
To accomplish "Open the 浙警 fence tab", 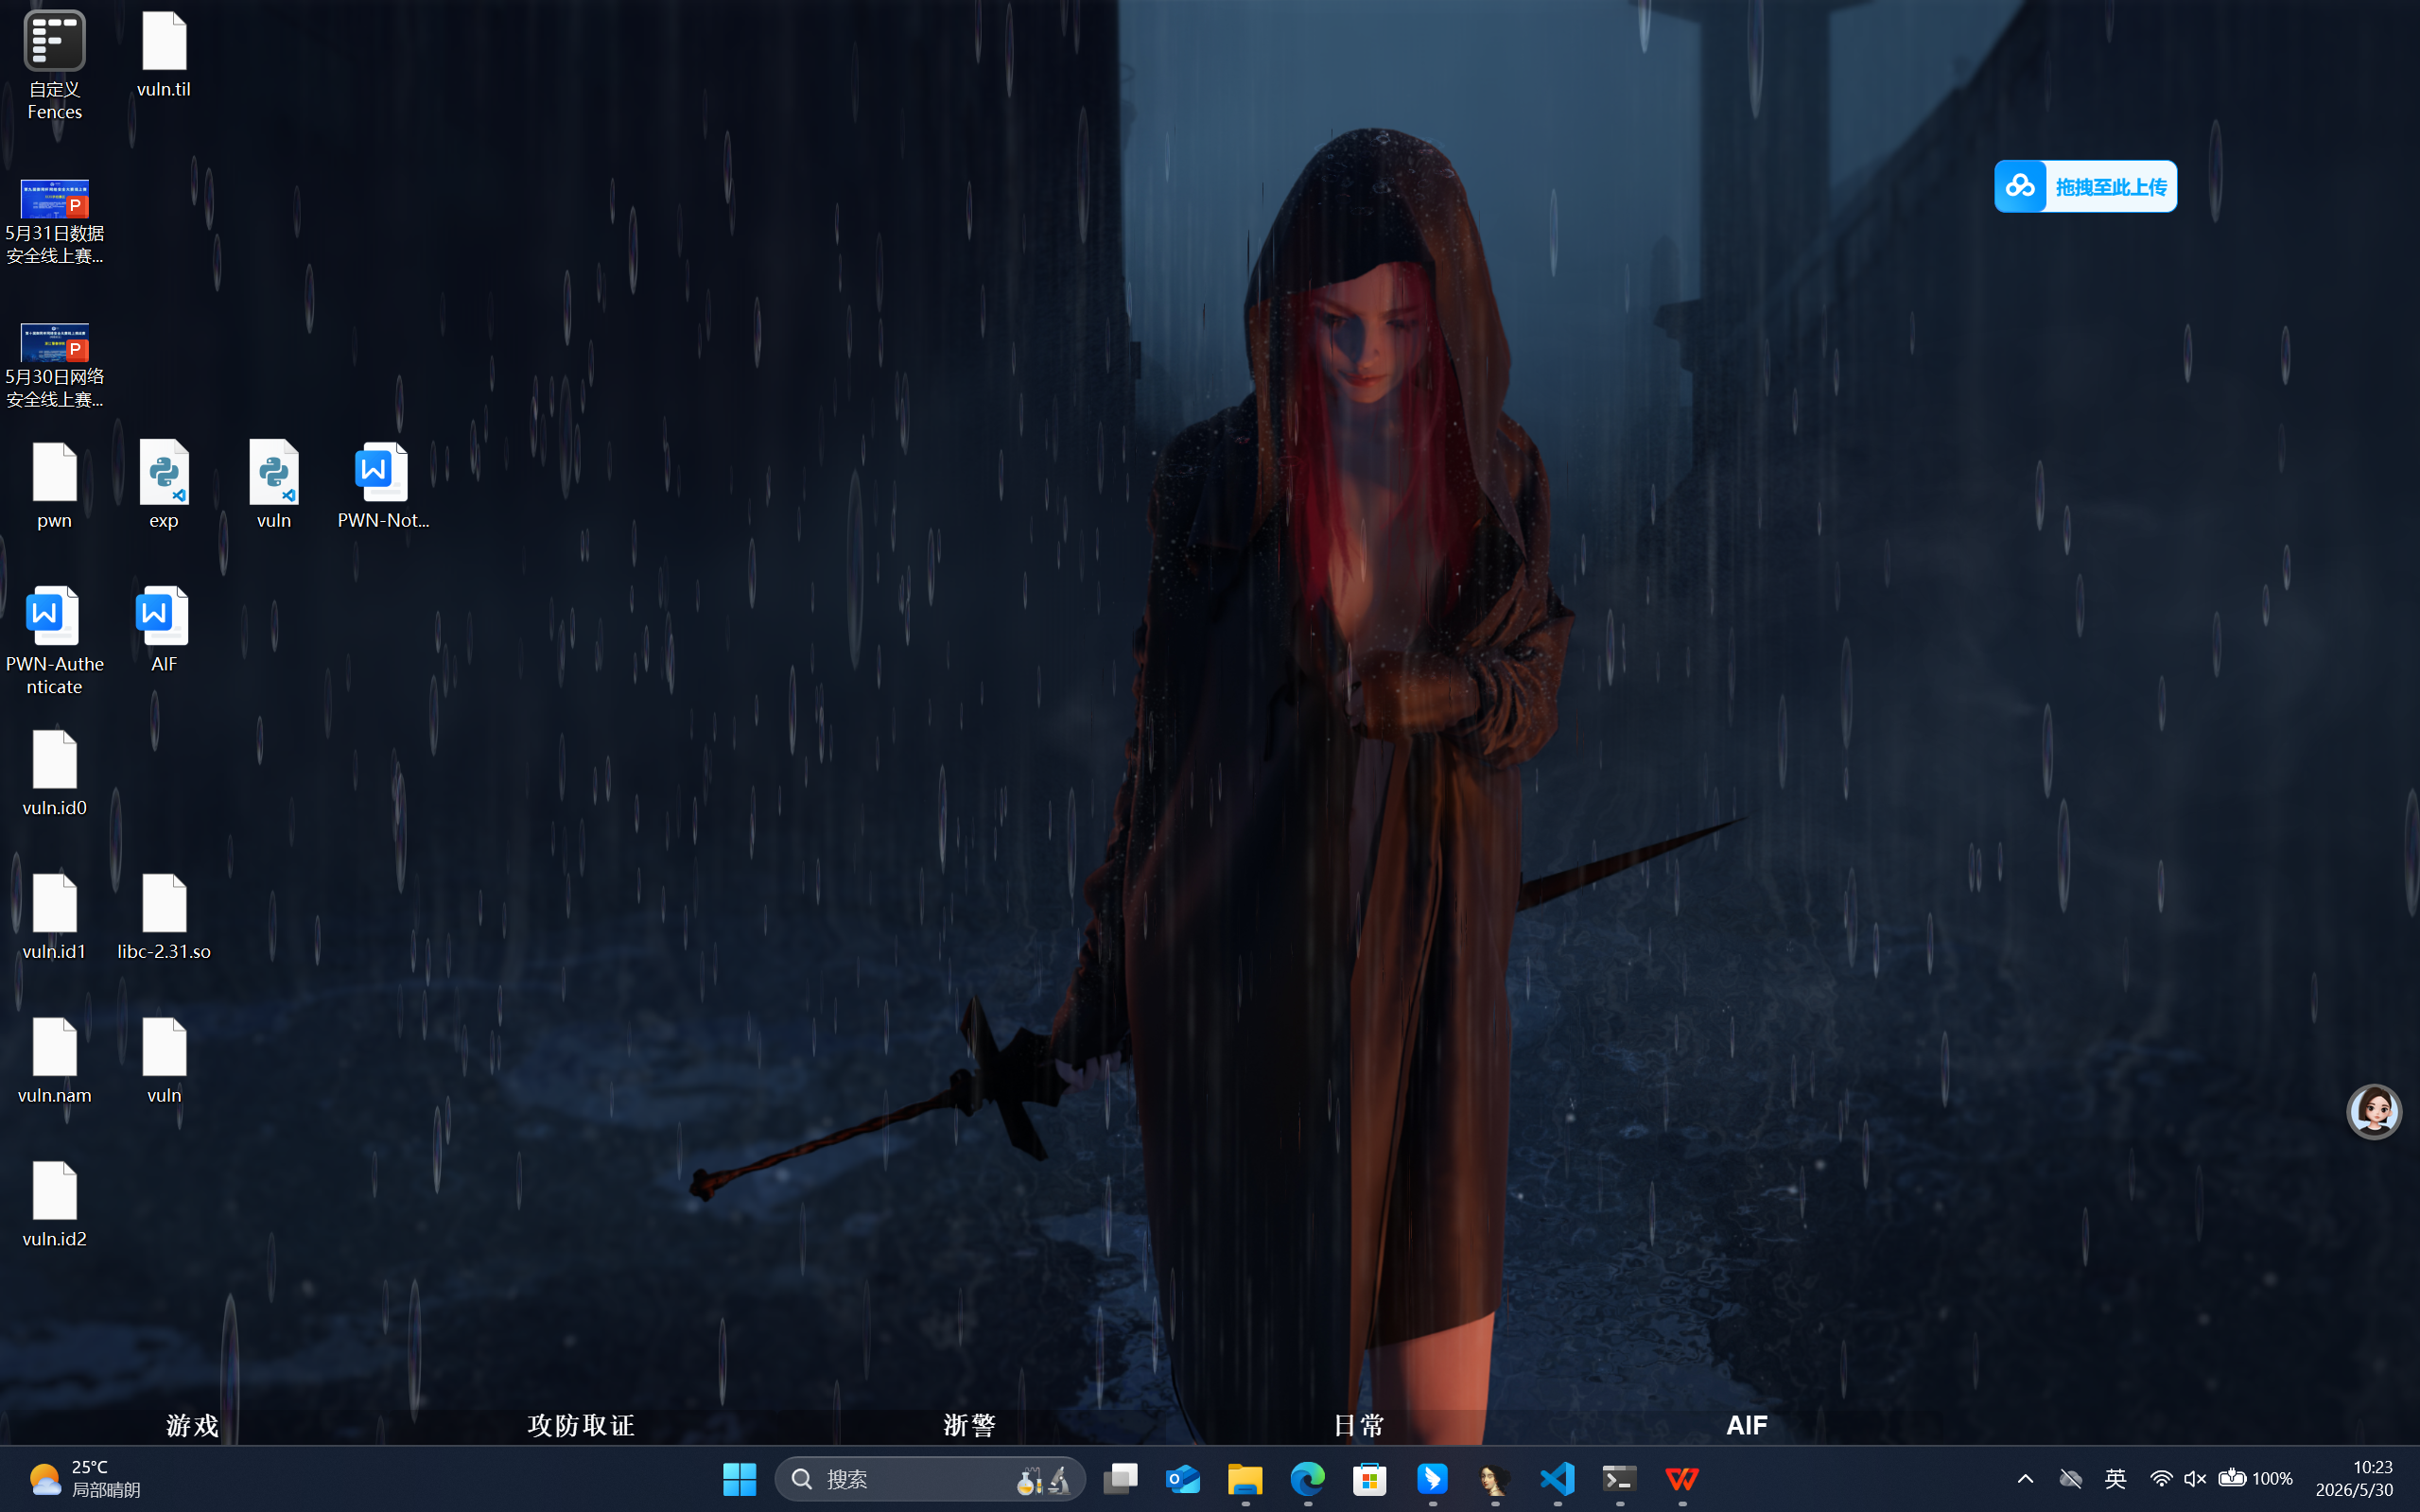I will pos(969,1425).
